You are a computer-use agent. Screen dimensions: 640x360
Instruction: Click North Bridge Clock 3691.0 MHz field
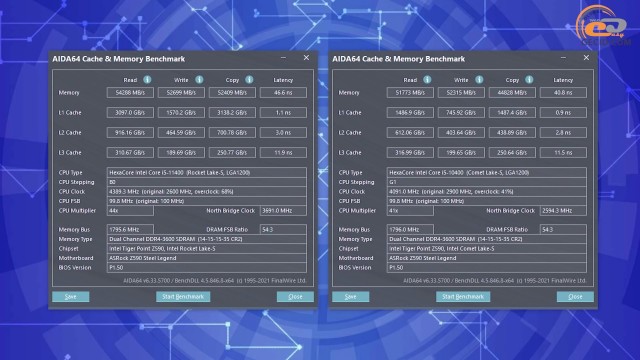pos(283,211)
